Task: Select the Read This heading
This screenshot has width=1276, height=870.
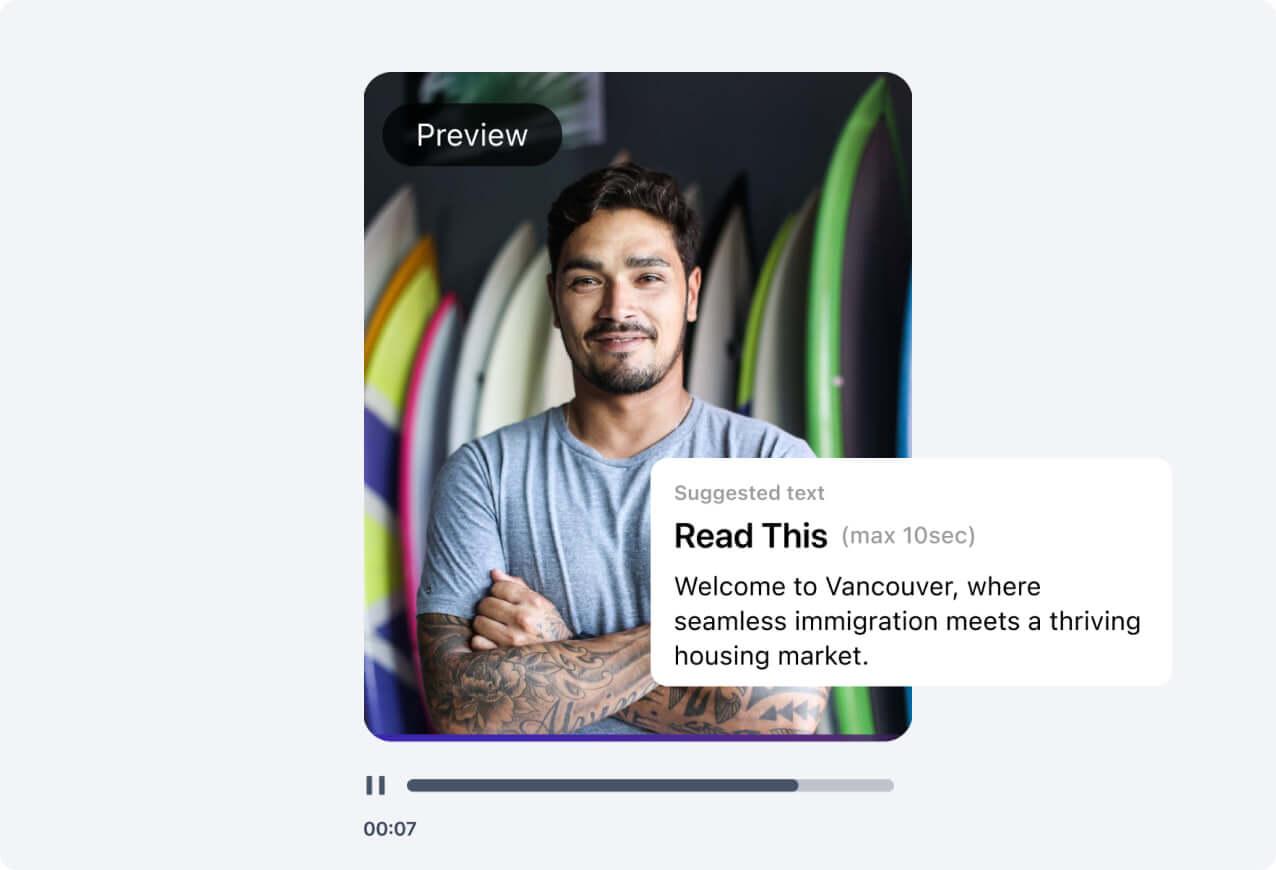Action: (751, 536)
